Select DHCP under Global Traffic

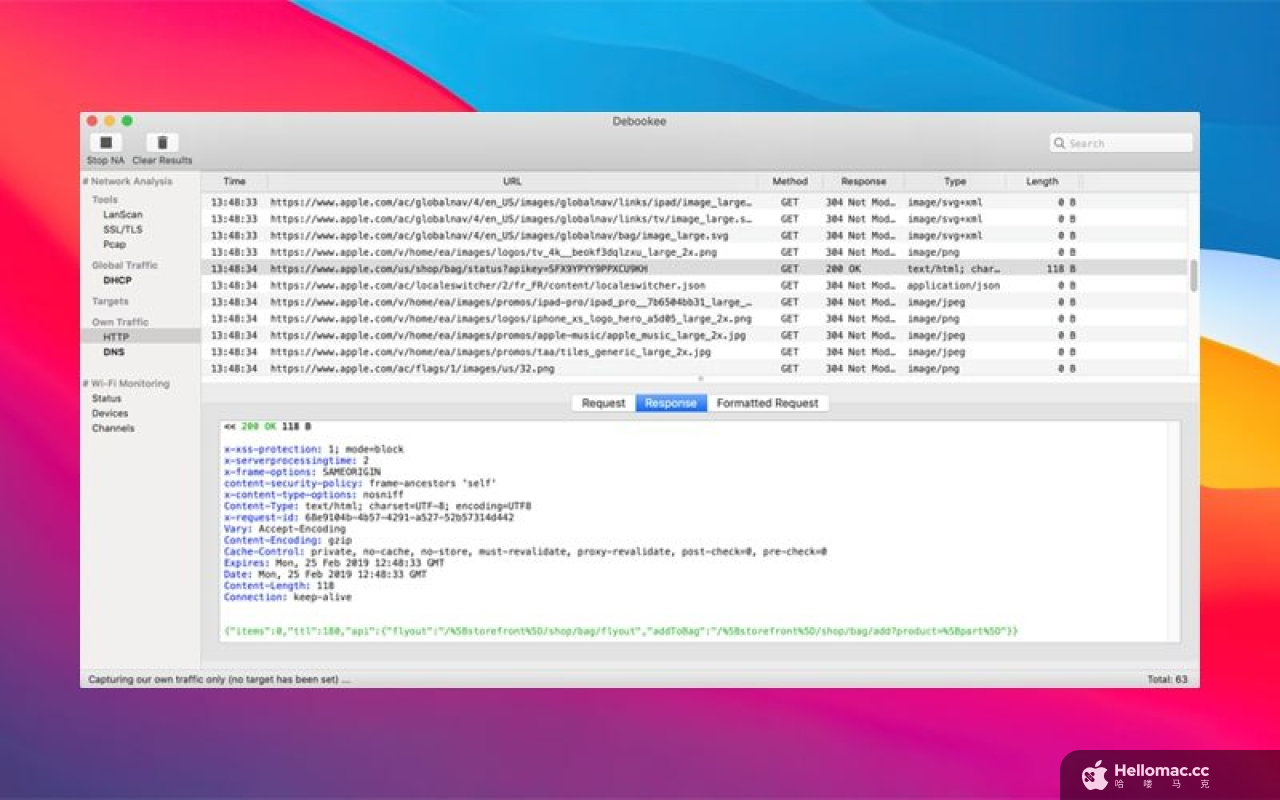pos(117,280)
